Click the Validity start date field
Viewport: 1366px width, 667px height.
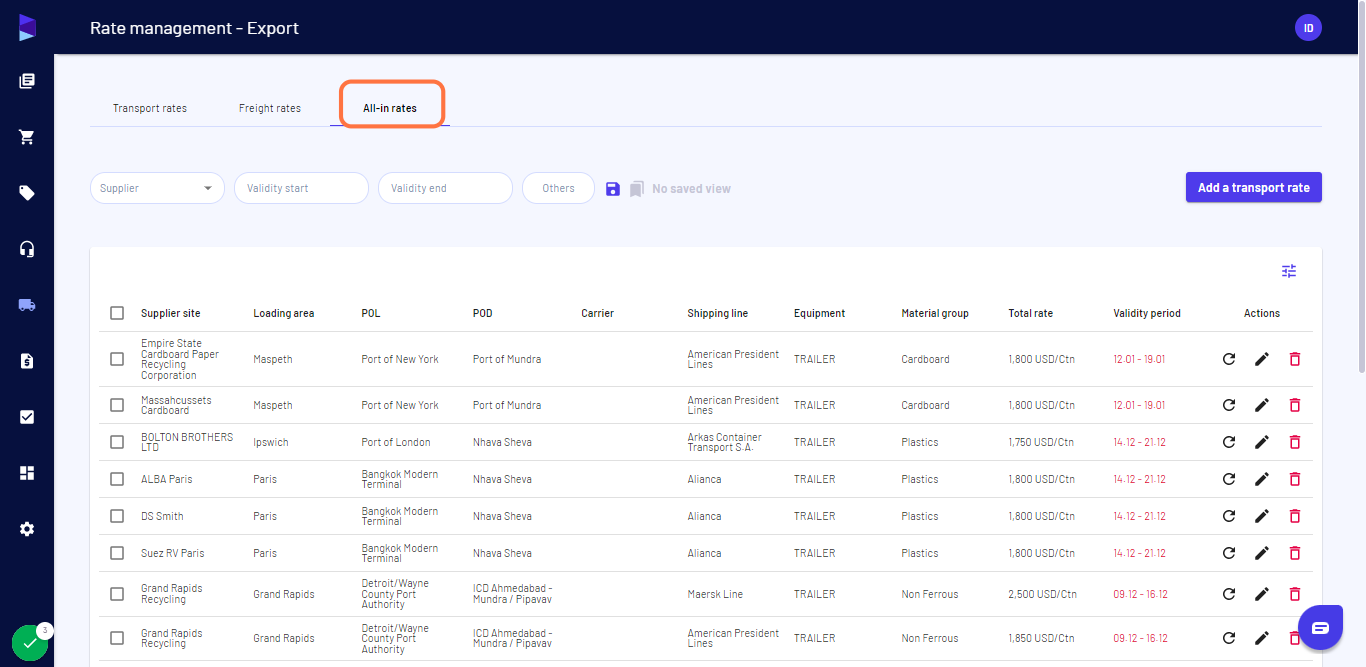[x=301, y=188]
